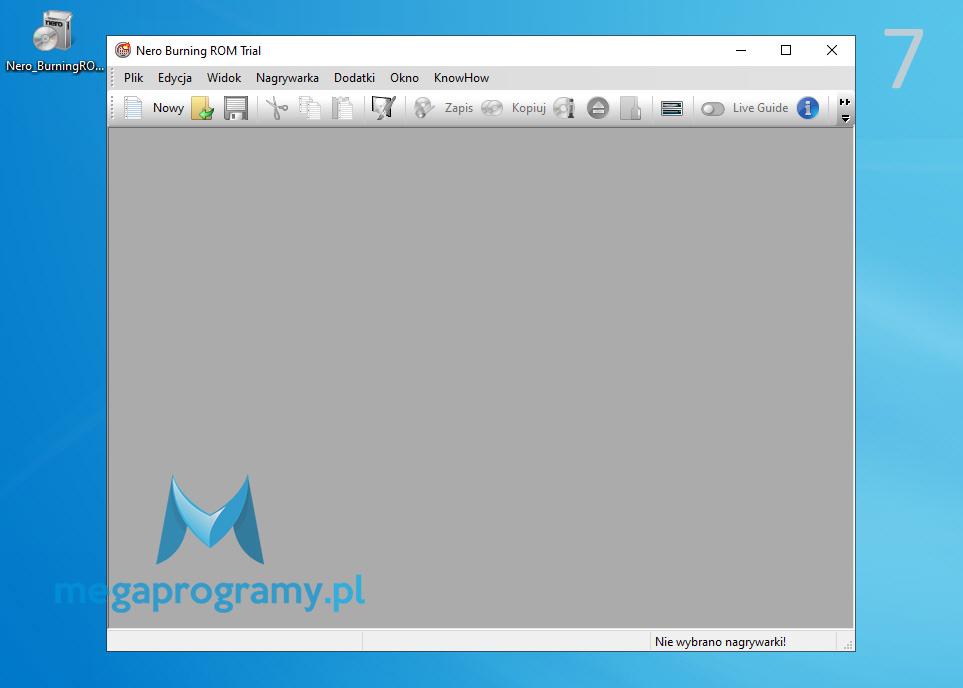Viewport: 963px width, 688px height.
Task: Close the Nero Burning ROM Trial window
Action: pyautogui.click(x=832, y=50)
